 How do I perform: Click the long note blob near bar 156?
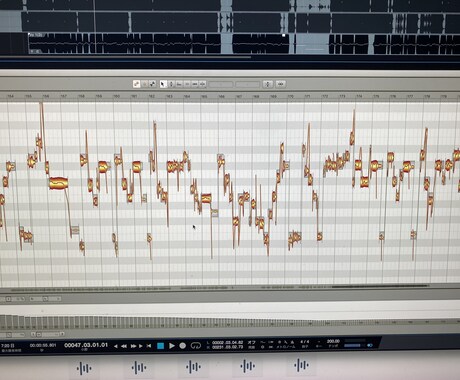coord(59,183)
